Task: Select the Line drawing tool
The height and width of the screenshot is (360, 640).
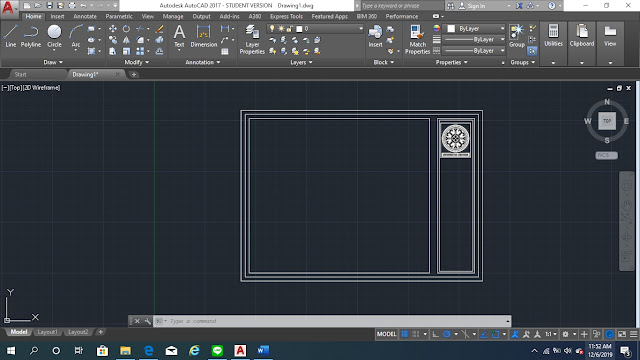Action: coord(11,36)
